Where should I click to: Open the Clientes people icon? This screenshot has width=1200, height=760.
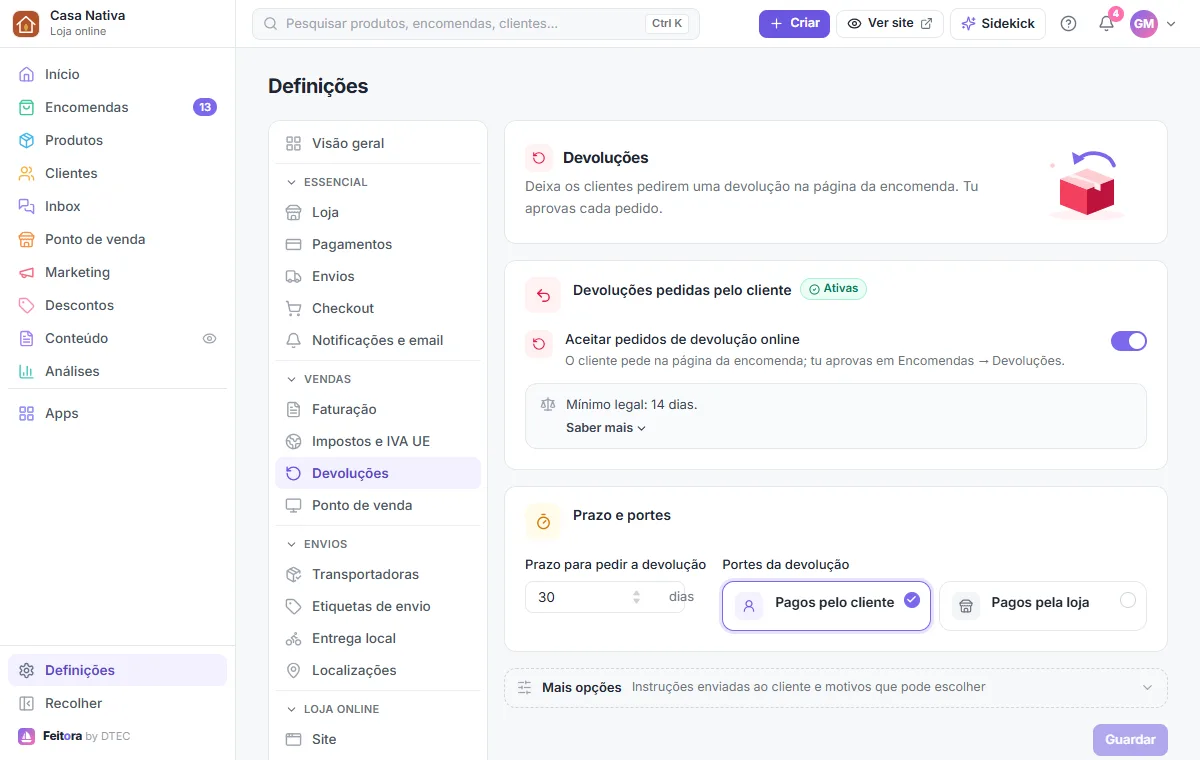point(27,173)
